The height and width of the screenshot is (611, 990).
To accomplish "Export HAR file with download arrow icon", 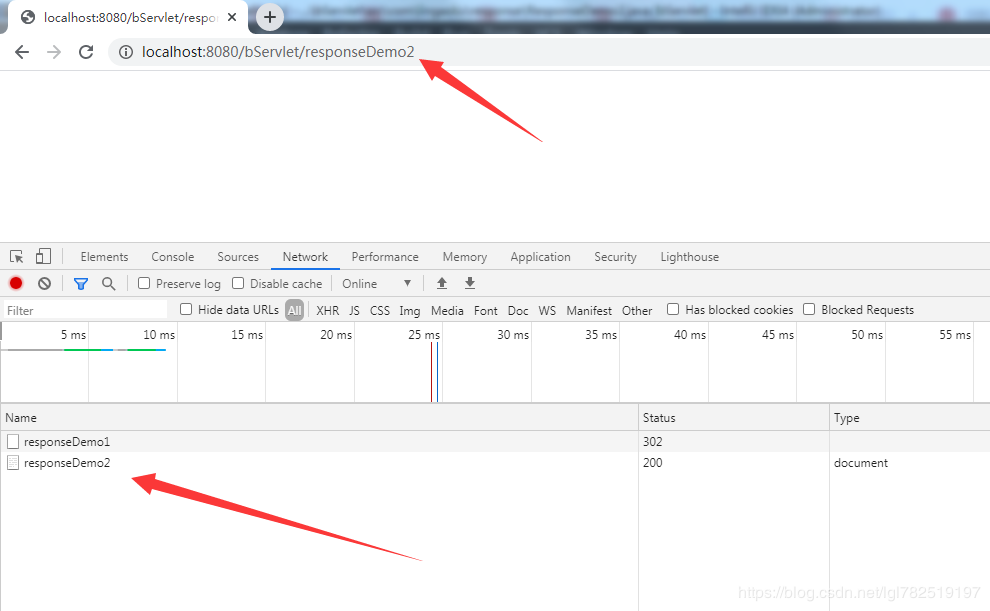I will pos(470,283).
